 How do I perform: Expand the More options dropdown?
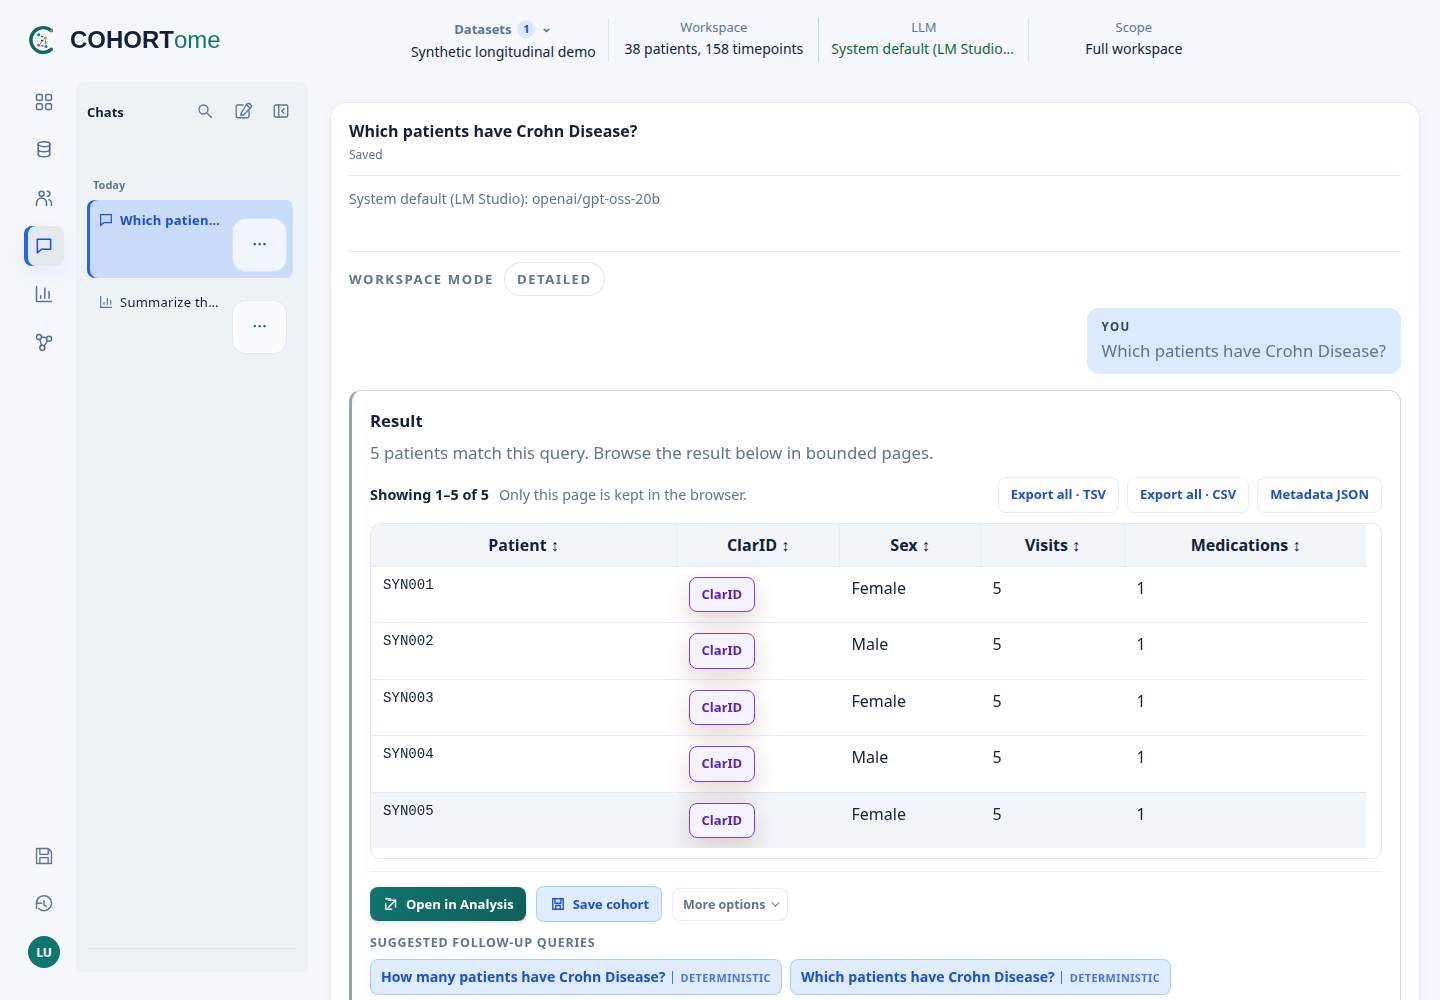point(730,905)
